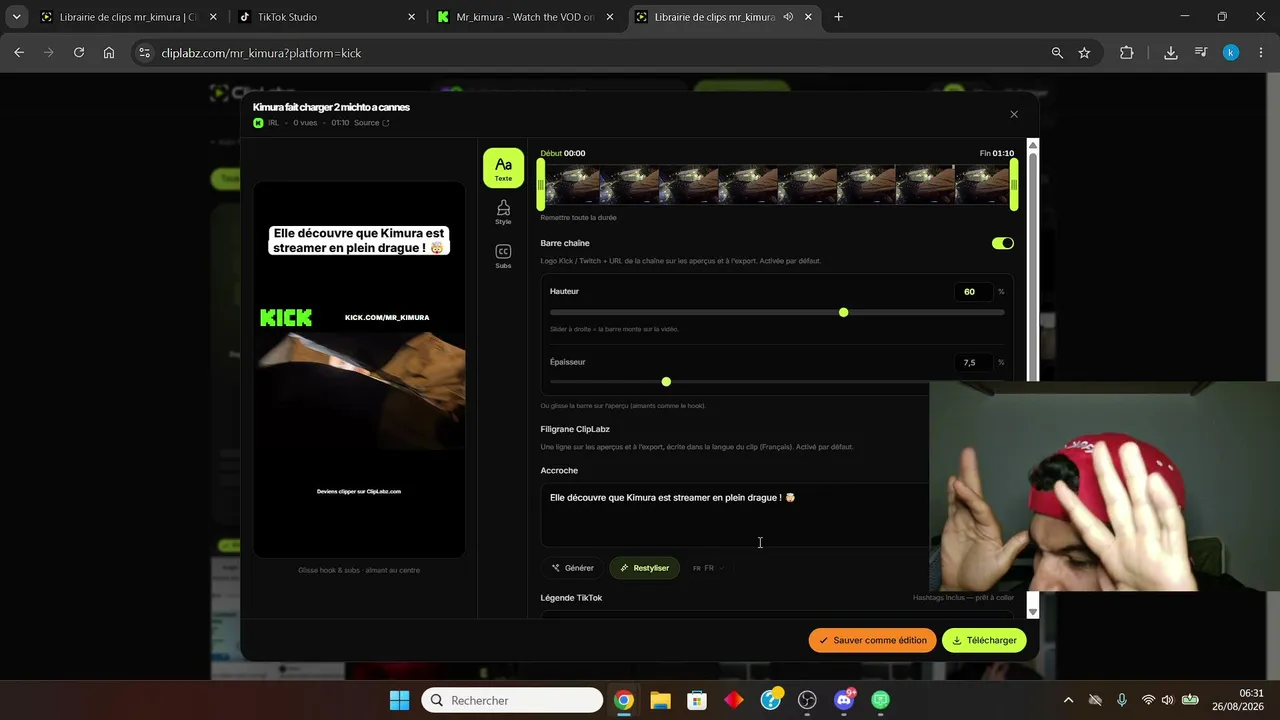Click the watermark line on the preview
Image resolution: width=1280 pixels, height=720 pixels.
click(359, 492)
